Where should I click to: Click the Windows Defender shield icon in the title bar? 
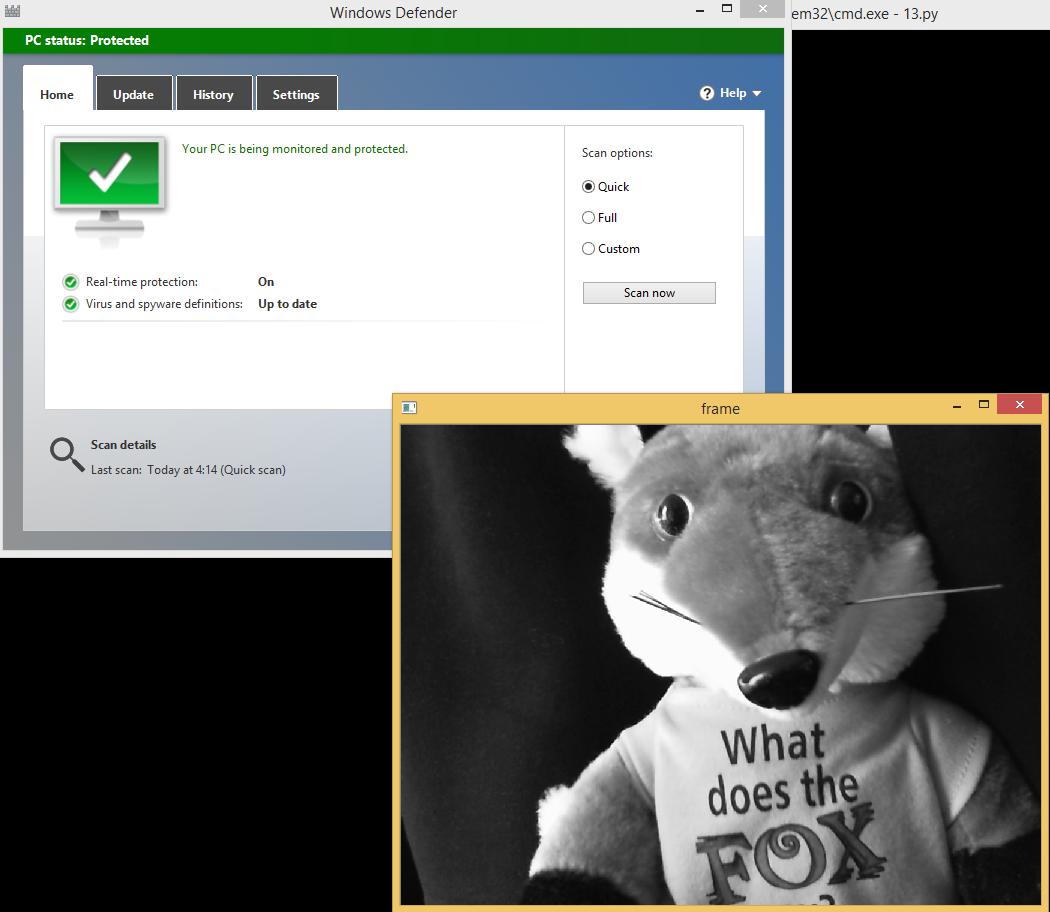point(10,10)
